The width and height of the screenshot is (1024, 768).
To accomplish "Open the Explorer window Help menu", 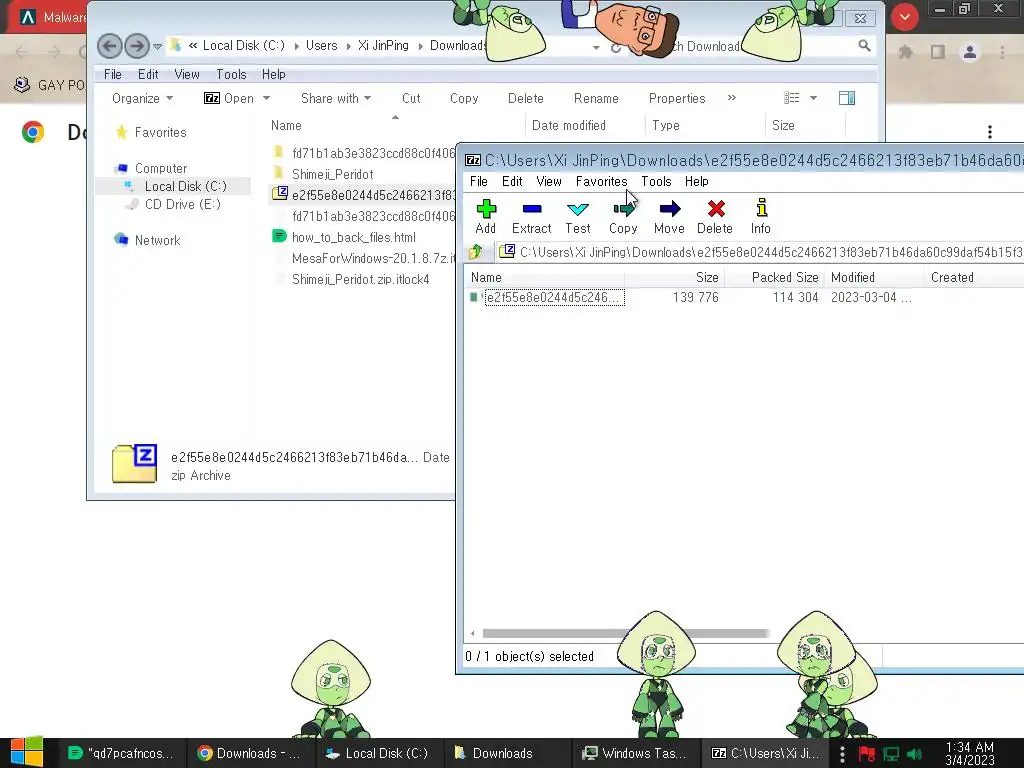I will (x=274, y=74).
